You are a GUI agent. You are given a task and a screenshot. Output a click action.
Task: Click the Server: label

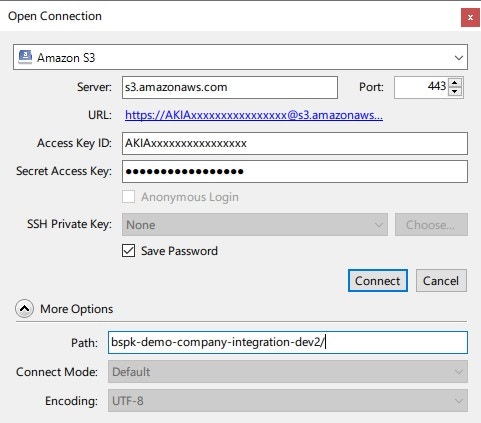[94, 87]
